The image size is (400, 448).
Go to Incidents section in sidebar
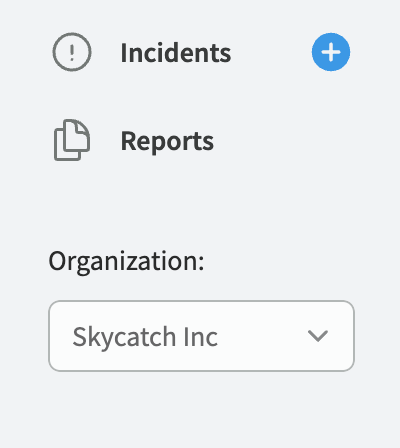(176, 53)
